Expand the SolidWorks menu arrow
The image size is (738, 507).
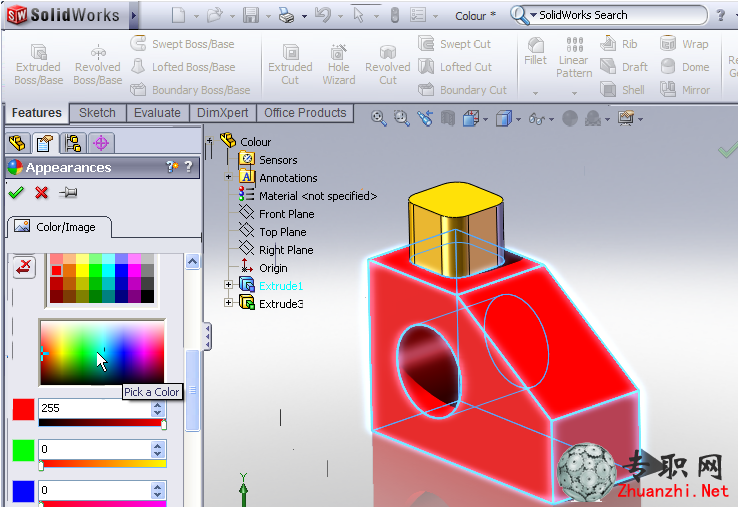coord(134,16)
